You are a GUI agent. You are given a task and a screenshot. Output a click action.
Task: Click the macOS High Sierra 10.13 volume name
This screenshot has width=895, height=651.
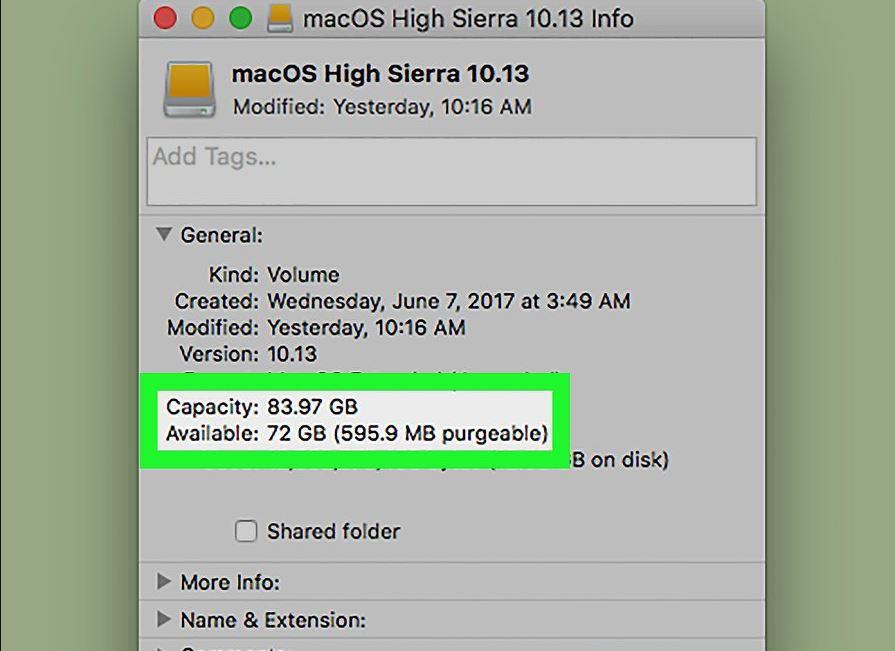[x=380, y=74]
